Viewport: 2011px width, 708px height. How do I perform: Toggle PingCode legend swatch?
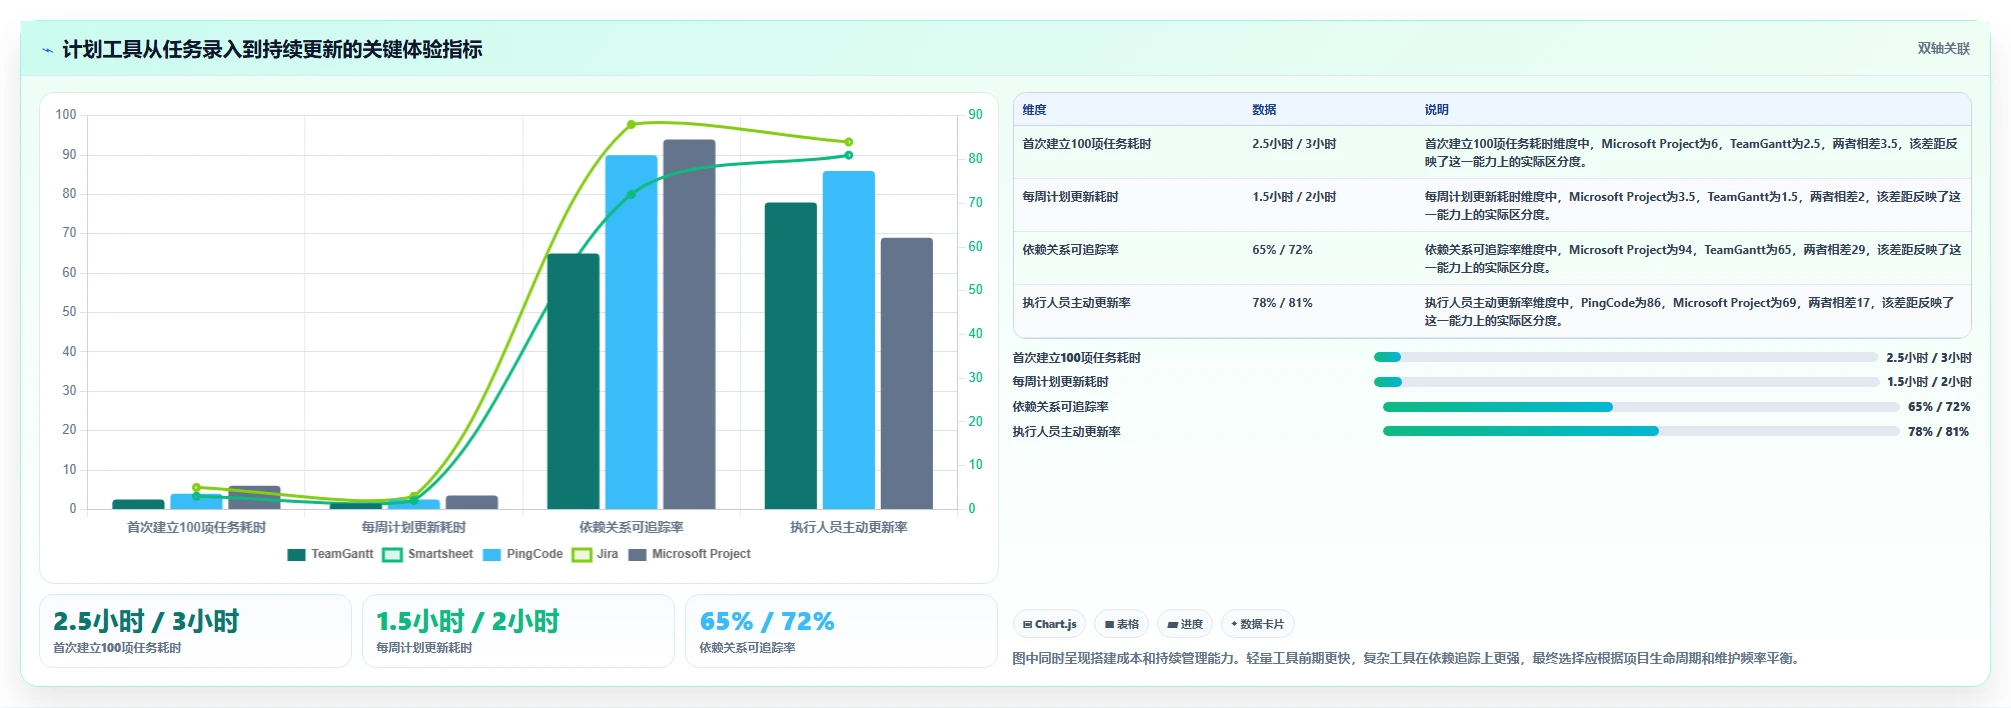(x=491, y=555)
